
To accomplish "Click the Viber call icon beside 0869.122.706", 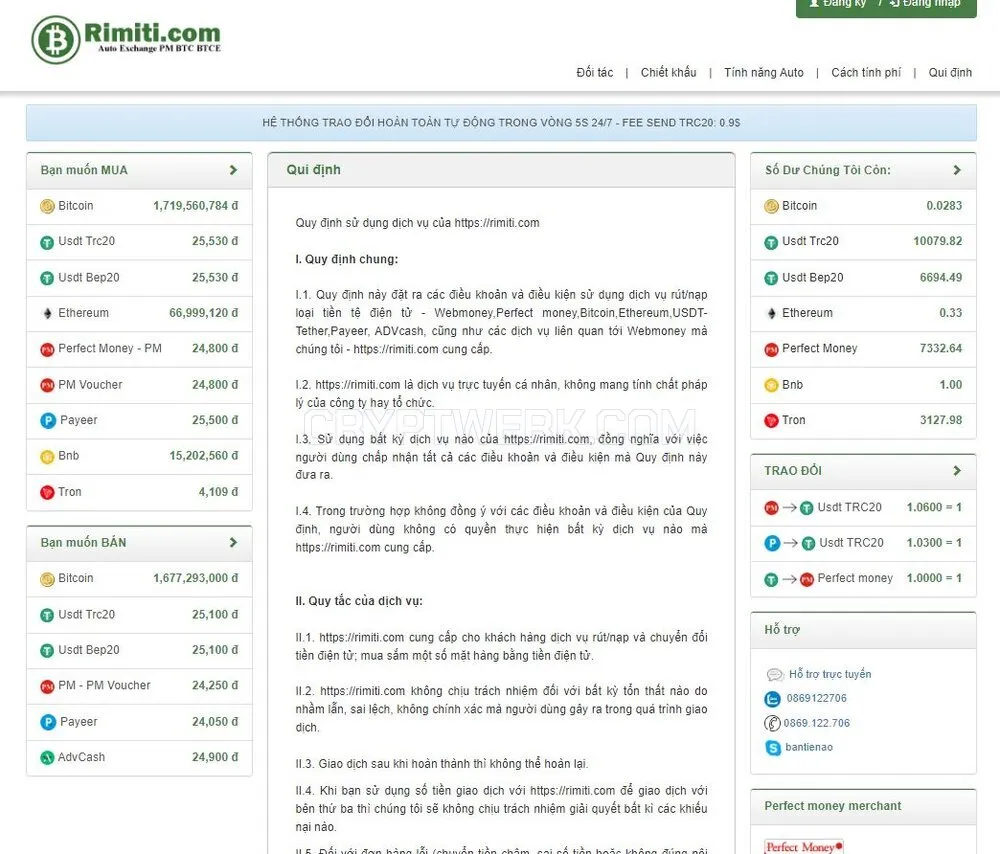I will click(x=772, y=723).
